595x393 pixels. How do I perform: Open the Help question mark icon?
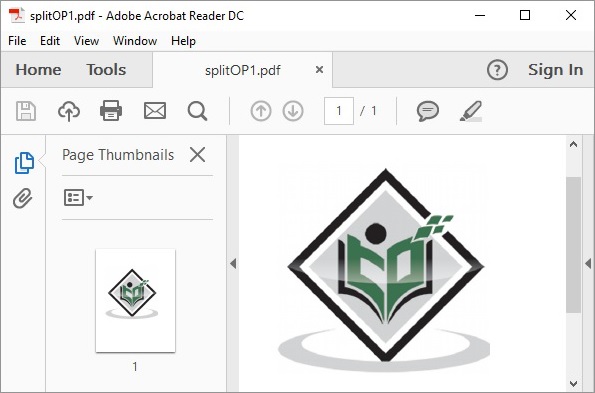point(497,70)
